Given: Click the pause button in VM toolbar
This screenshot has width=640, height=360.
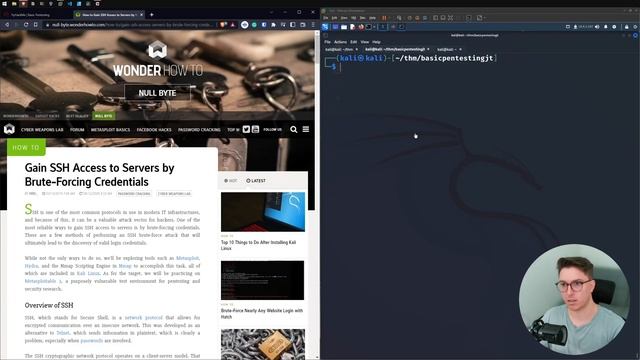Looking at the screenshot, I should pyautogui.click(x=384, y=18).
